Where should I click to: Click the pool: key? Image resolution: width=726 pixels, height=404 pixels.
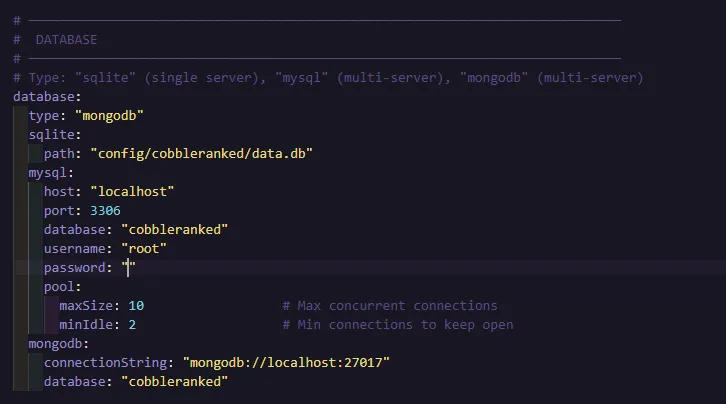click(x=63, y=287)
